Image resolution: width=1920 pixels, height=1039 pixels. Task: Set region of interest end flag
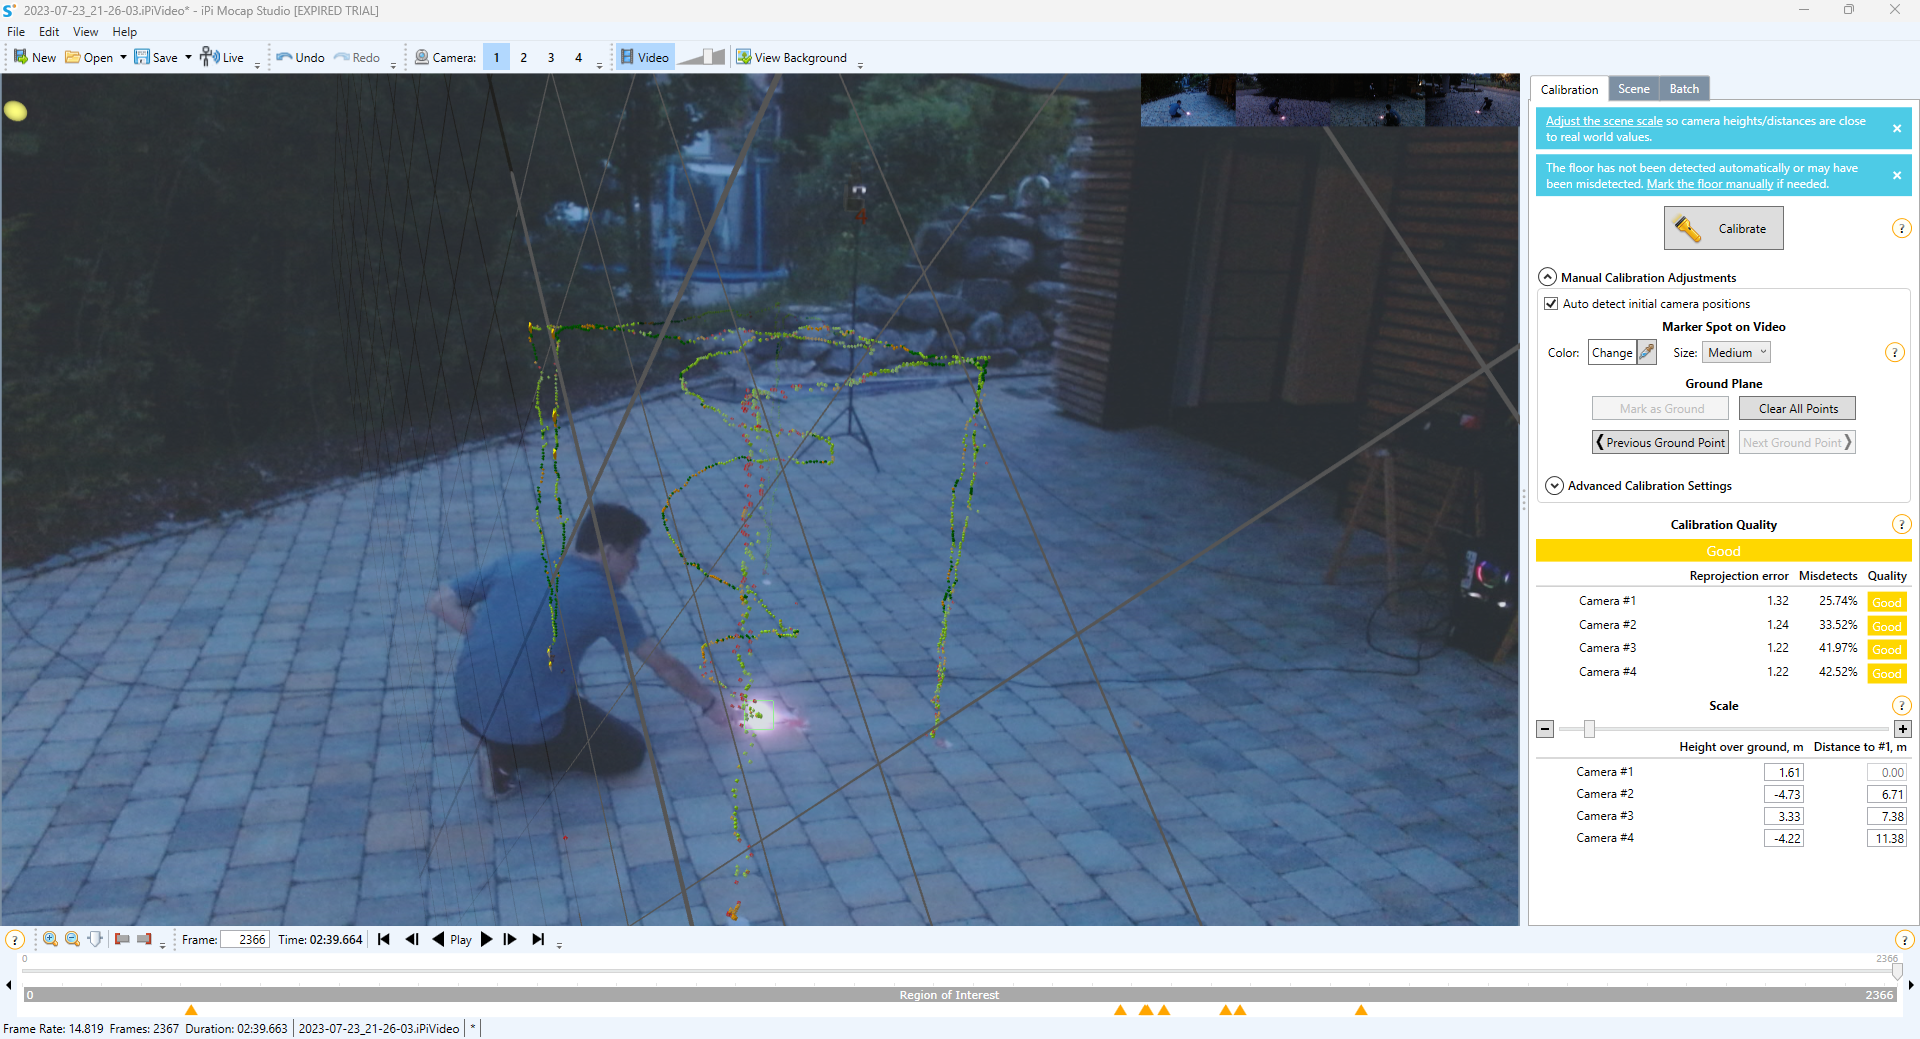click(144, 939)
